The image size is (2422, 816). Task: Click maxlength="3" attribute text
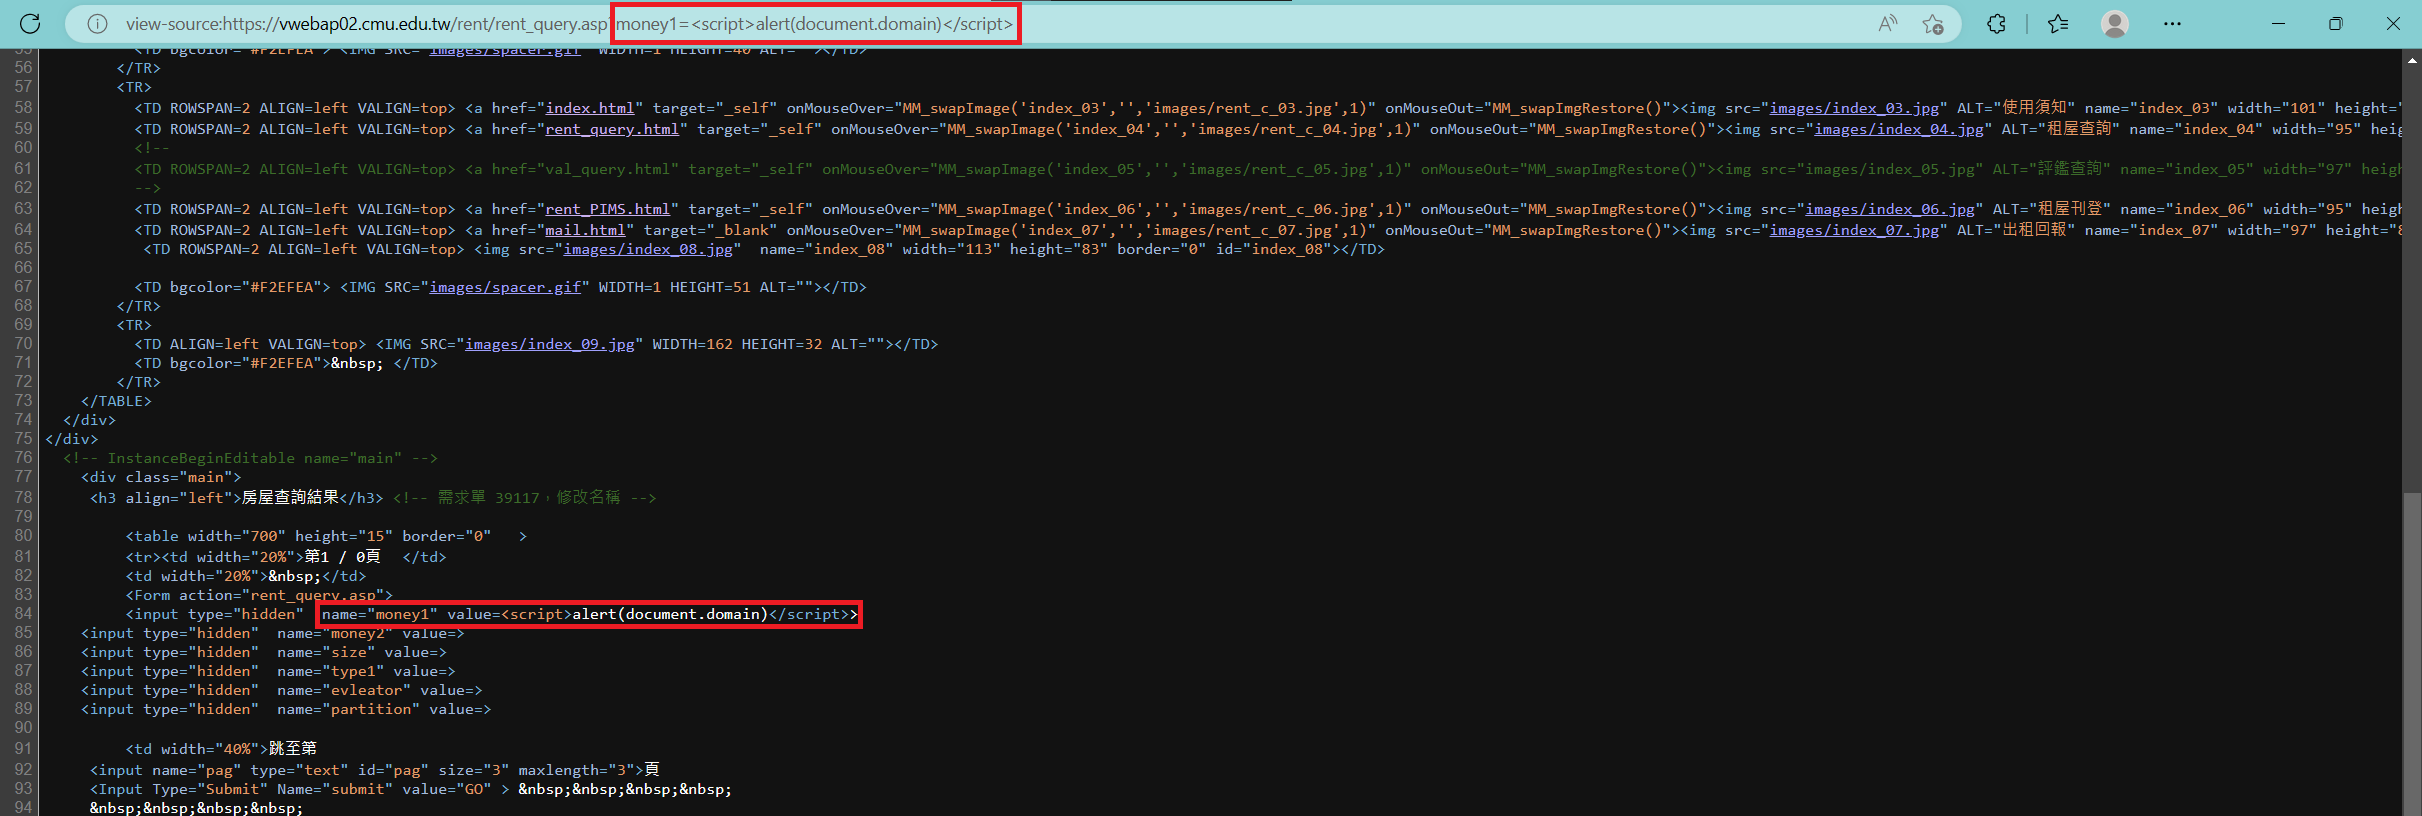click(577, 770)
